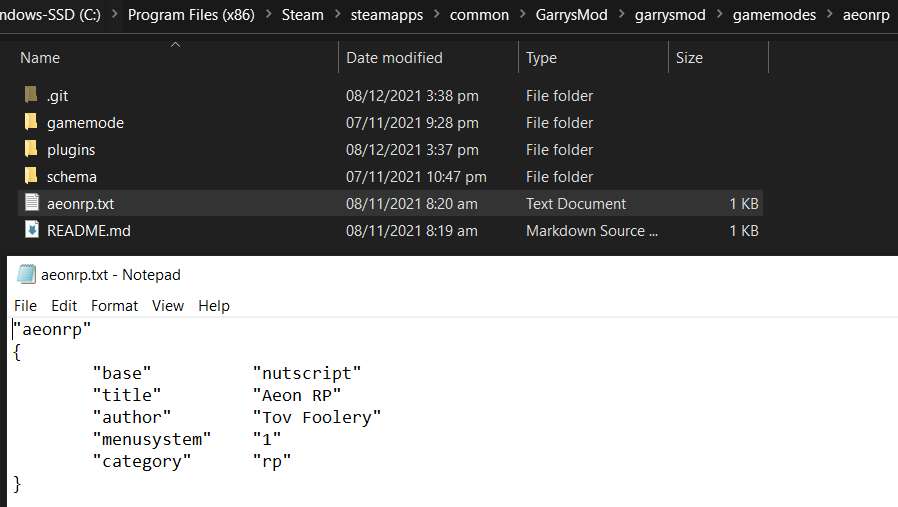Select the plugins folder name
898x507 pixels.
coord(71,150)
